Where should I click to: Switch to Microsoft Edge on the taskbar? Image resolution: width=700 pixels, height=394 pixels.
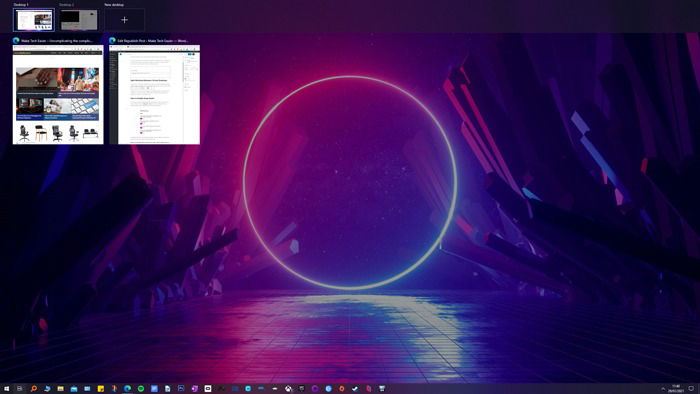click(x=127, y=389)
